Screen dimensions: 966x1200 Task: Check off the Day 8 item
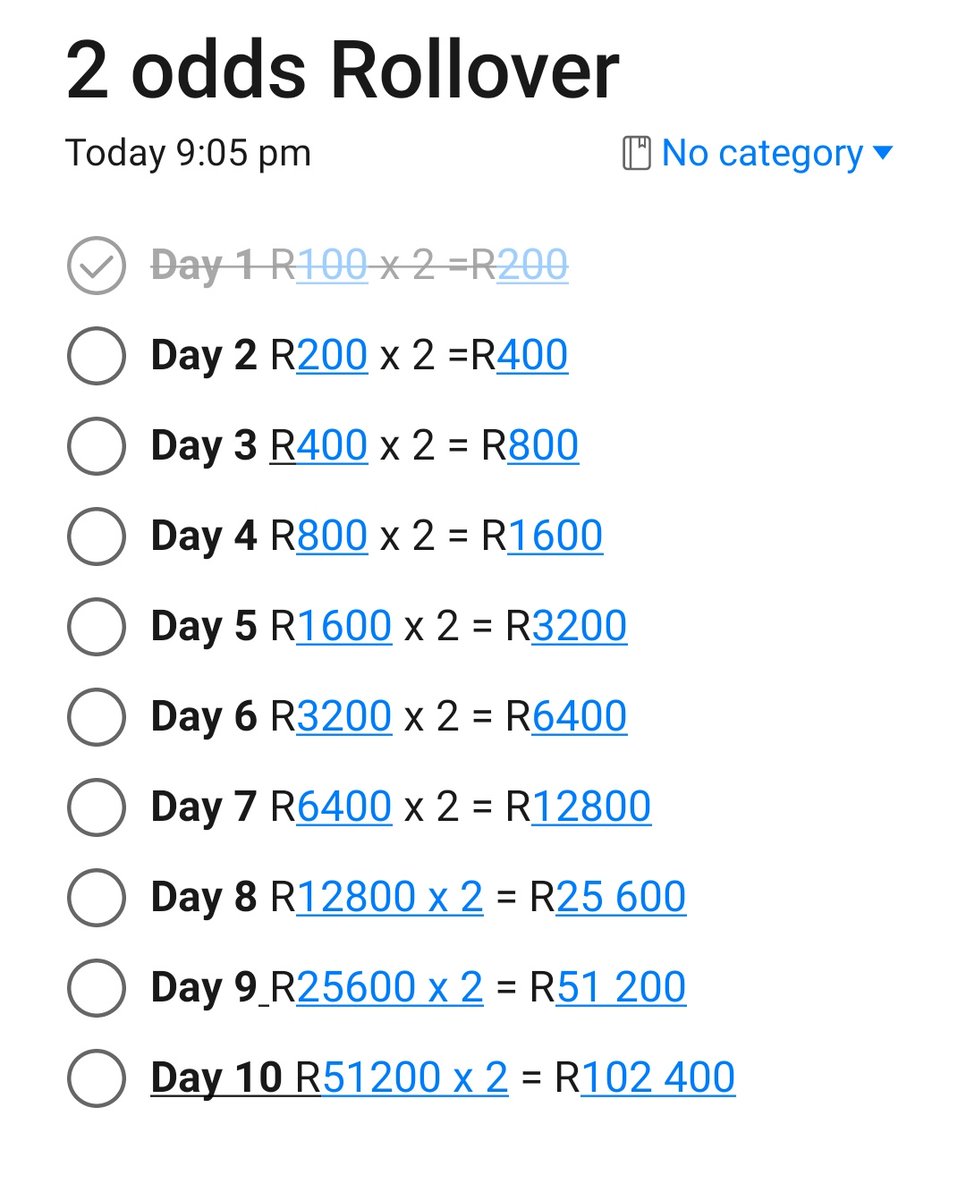[x=96, y=898]
